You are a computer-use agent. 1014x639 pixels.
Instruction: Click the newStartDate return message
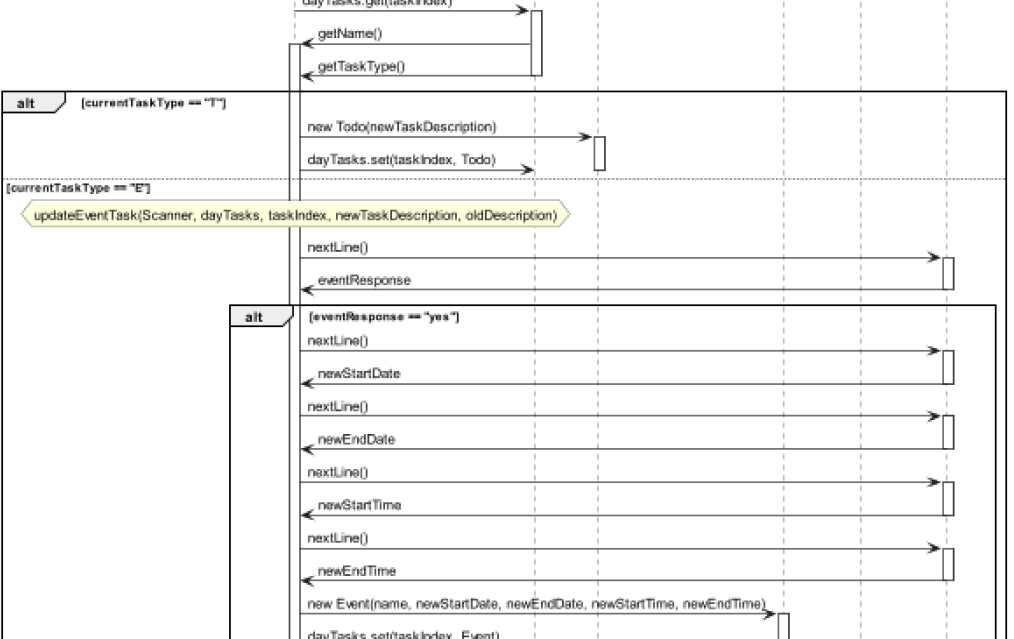pyautogui.click(x=359, y=374)
